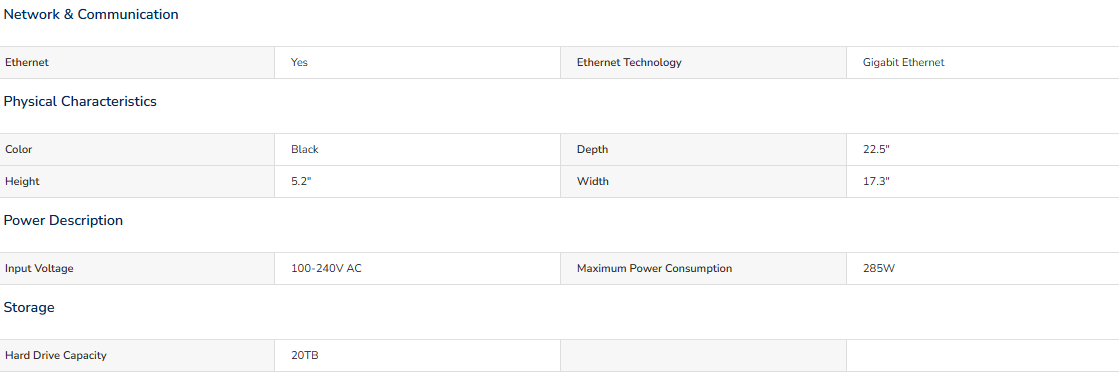
Task: Click the Network & Communication section heading
Action: (91, 14)
